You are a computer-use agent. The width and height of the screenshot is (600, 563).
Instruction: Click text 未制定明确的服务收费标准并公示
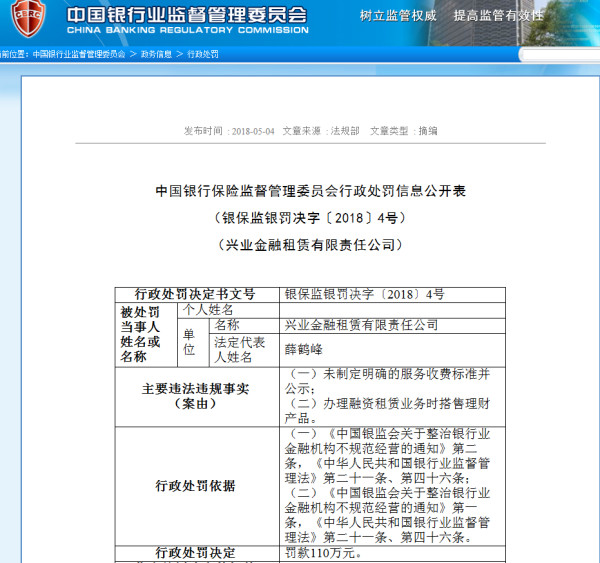coord(387,381)
